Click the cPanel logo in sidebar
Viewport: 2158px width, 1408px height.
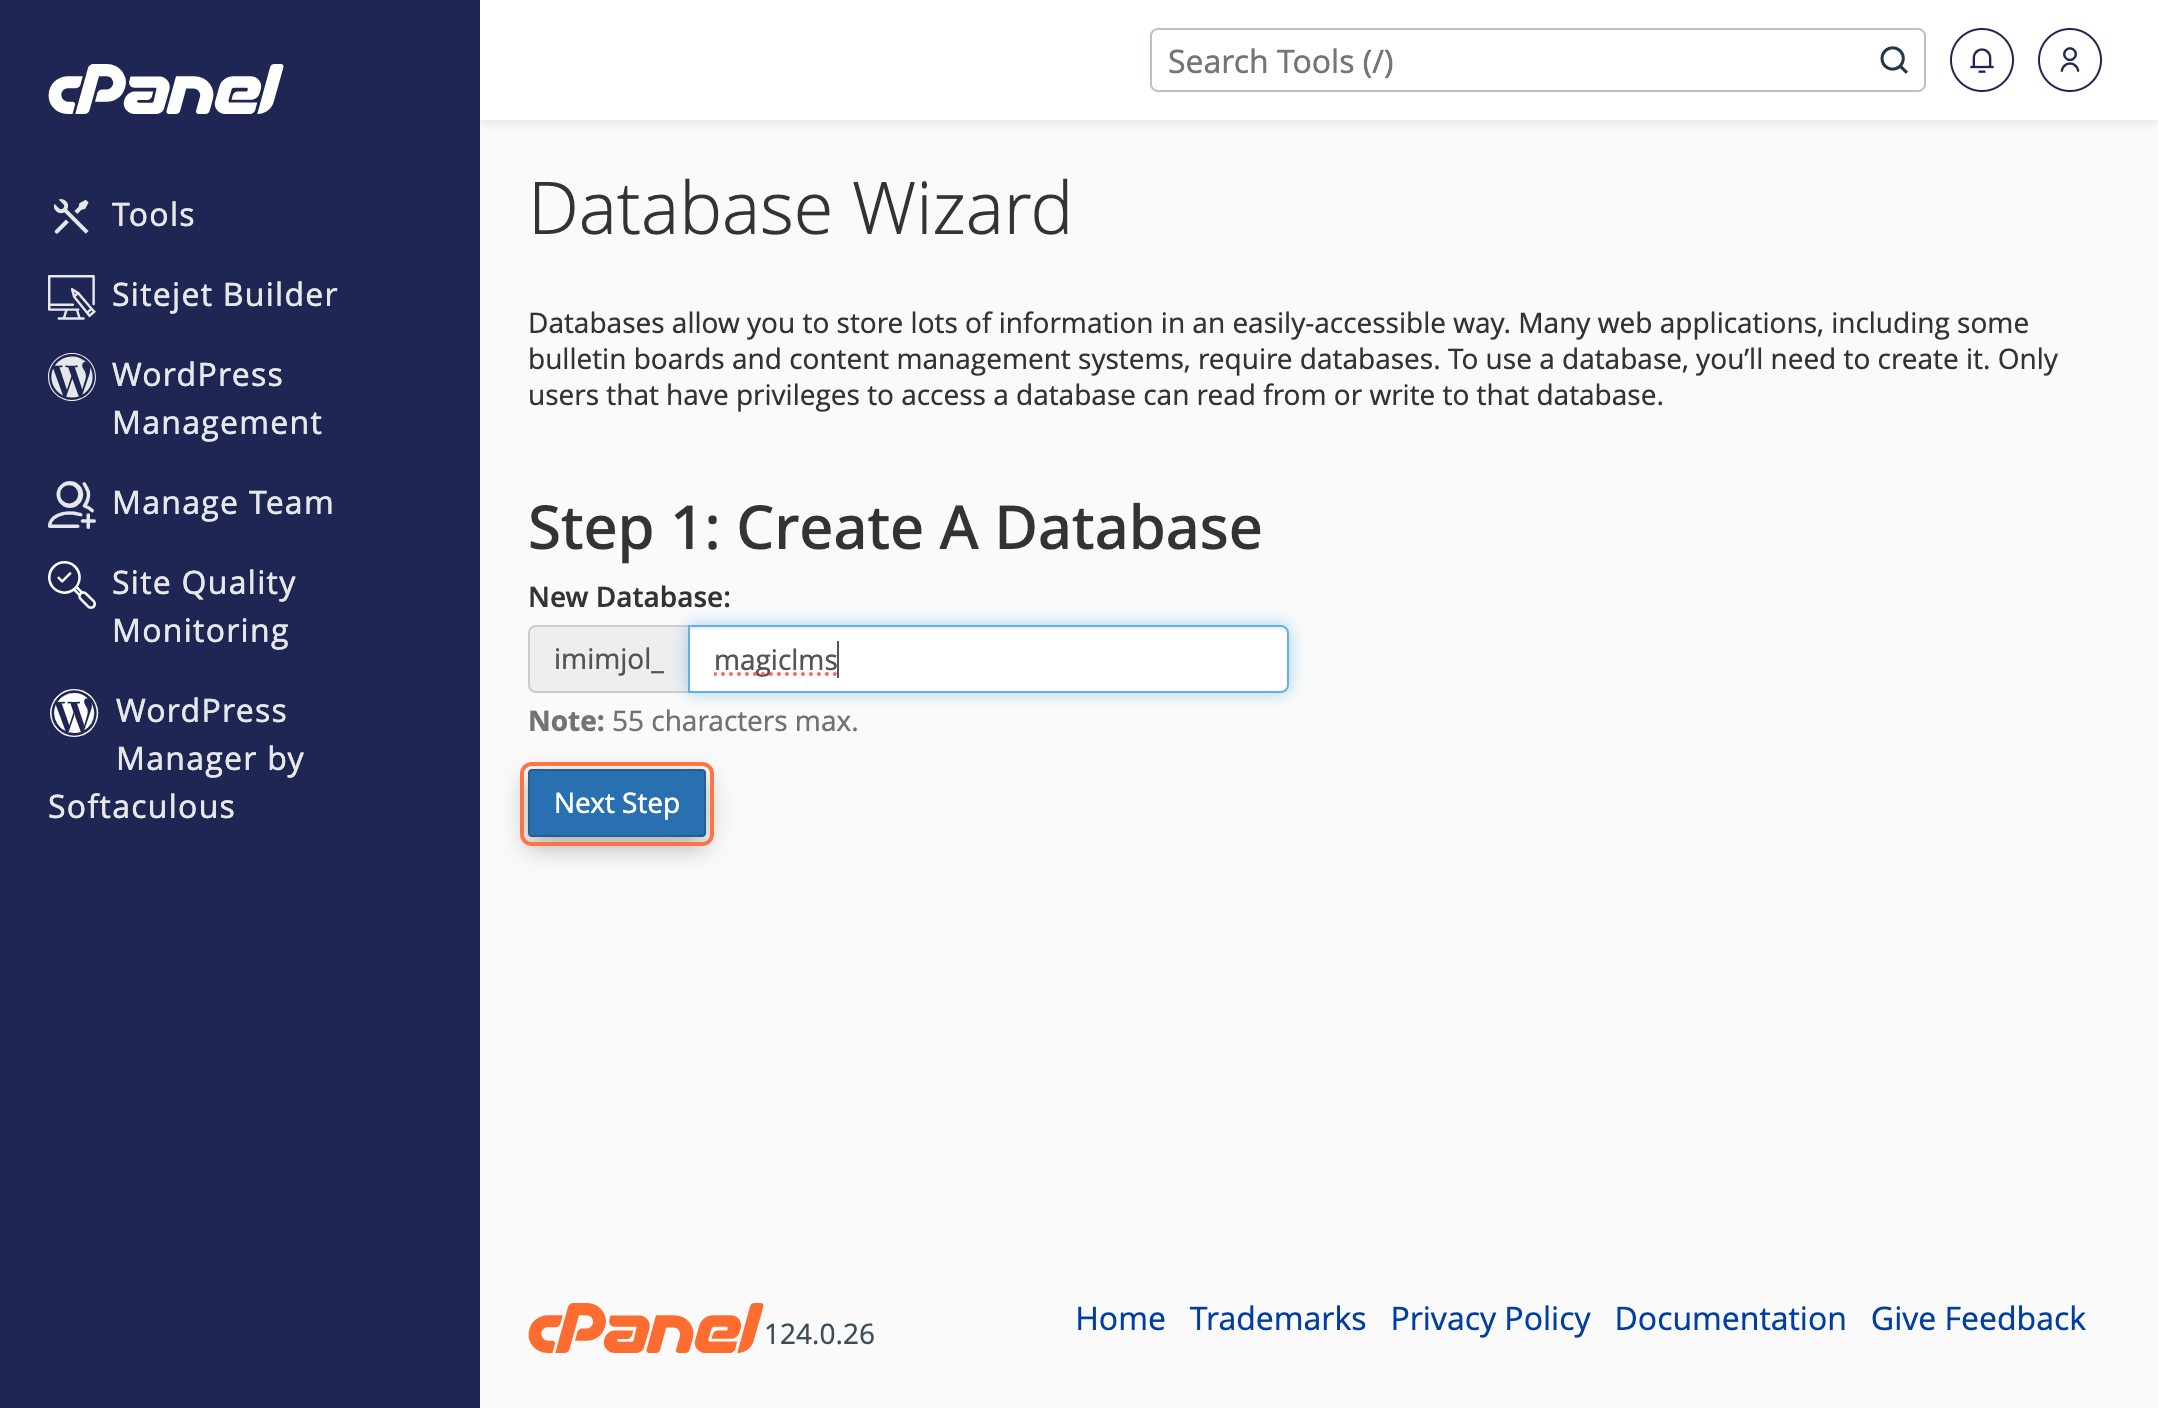pyautogui.click(x=166, y=89)
